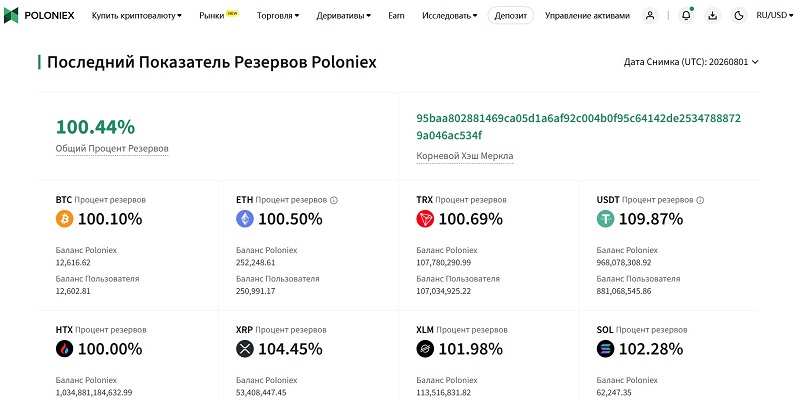This screenshot has height=401, width=800.
Task: Open the user account icon
Action: (x=650, y=15)
